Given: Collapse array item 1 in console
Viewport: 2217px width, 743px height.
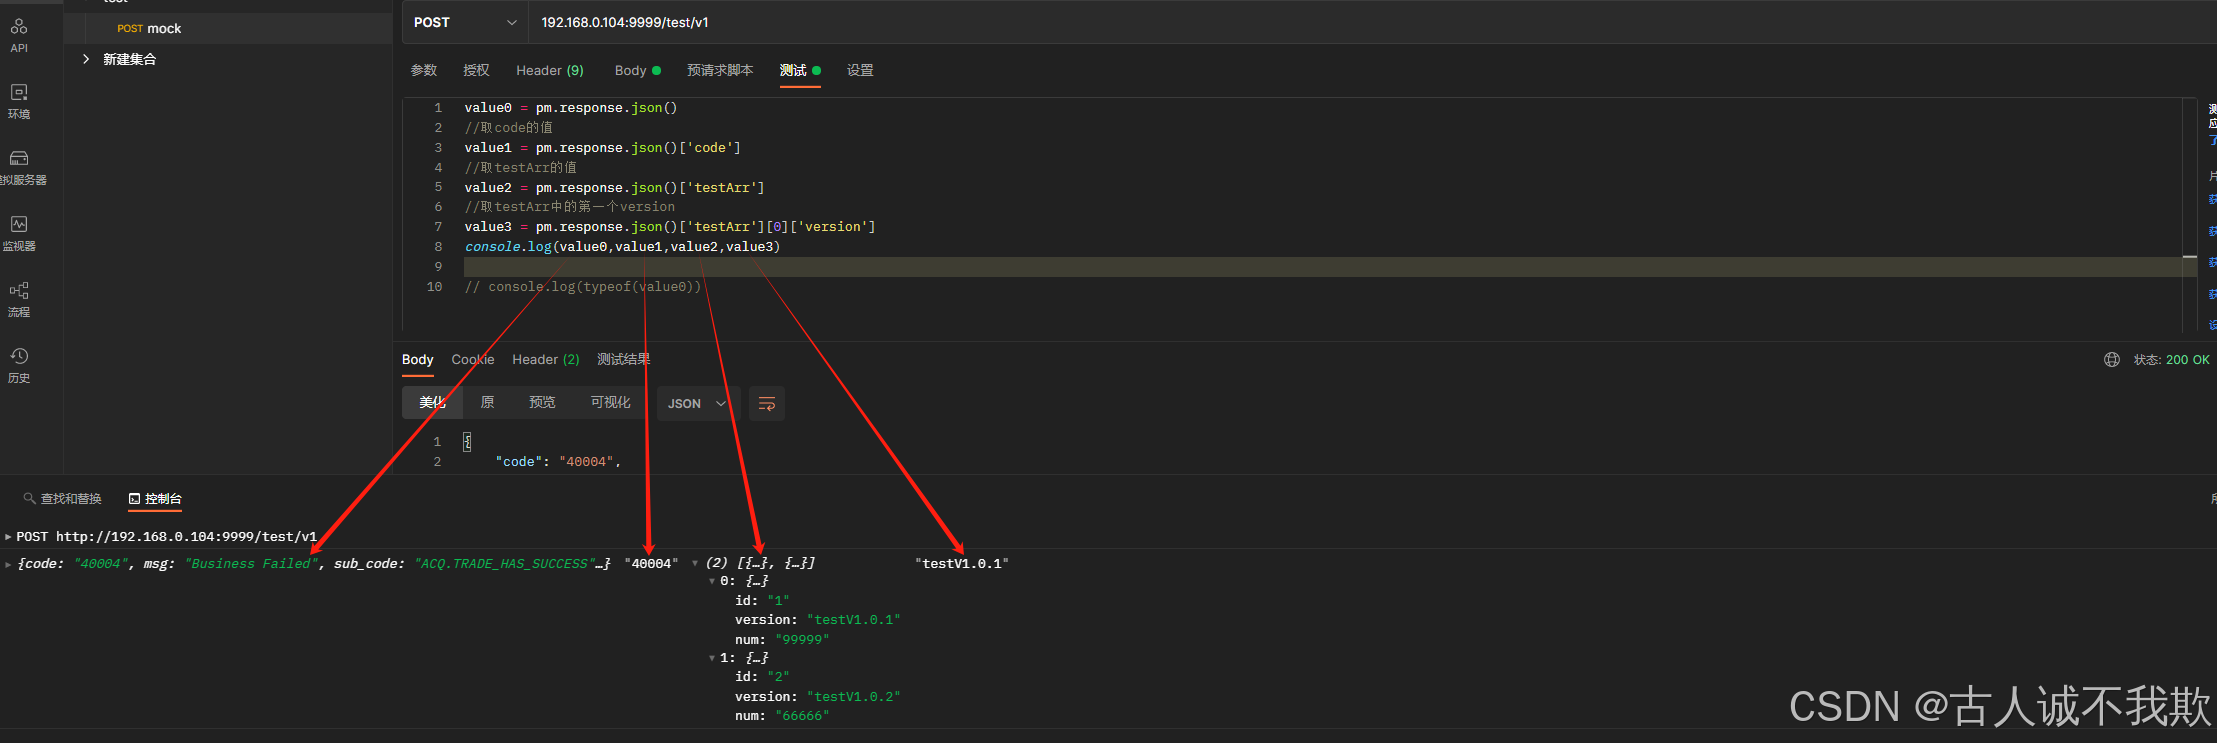Looking at the screenshot, I should click(x=711, y=658).
